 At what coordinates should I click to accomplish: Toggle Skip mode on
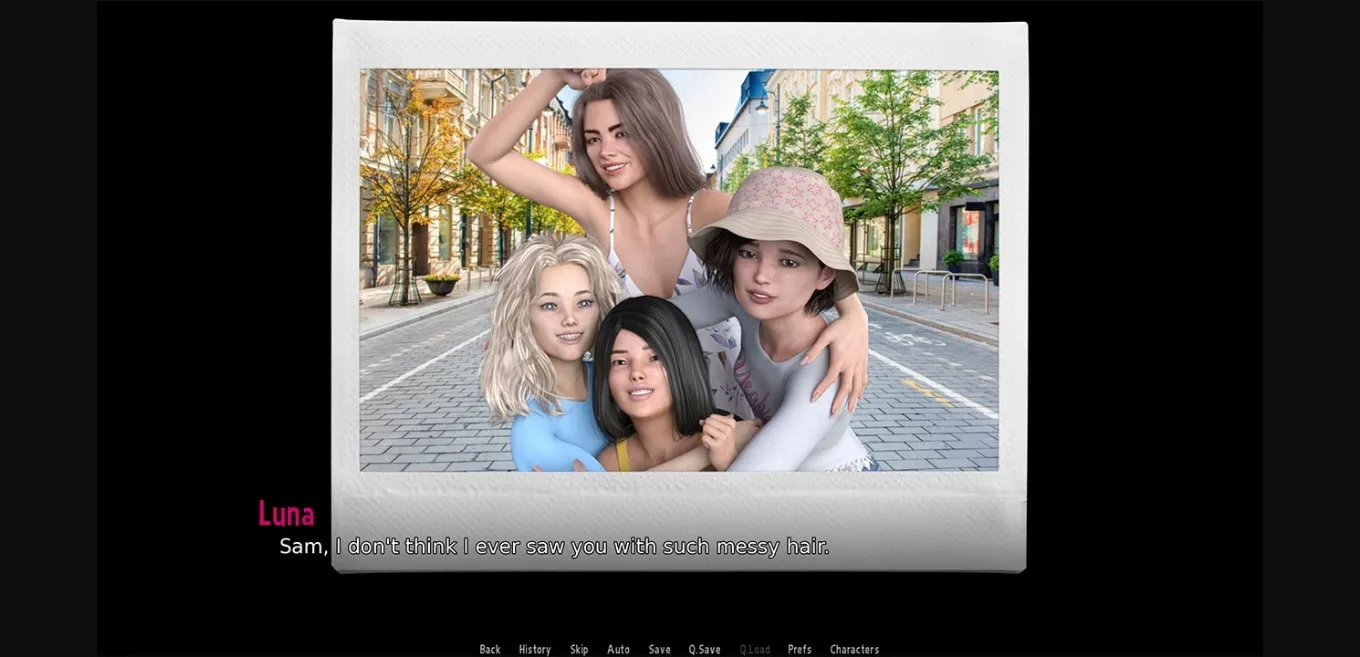click(x=579, y=649)
